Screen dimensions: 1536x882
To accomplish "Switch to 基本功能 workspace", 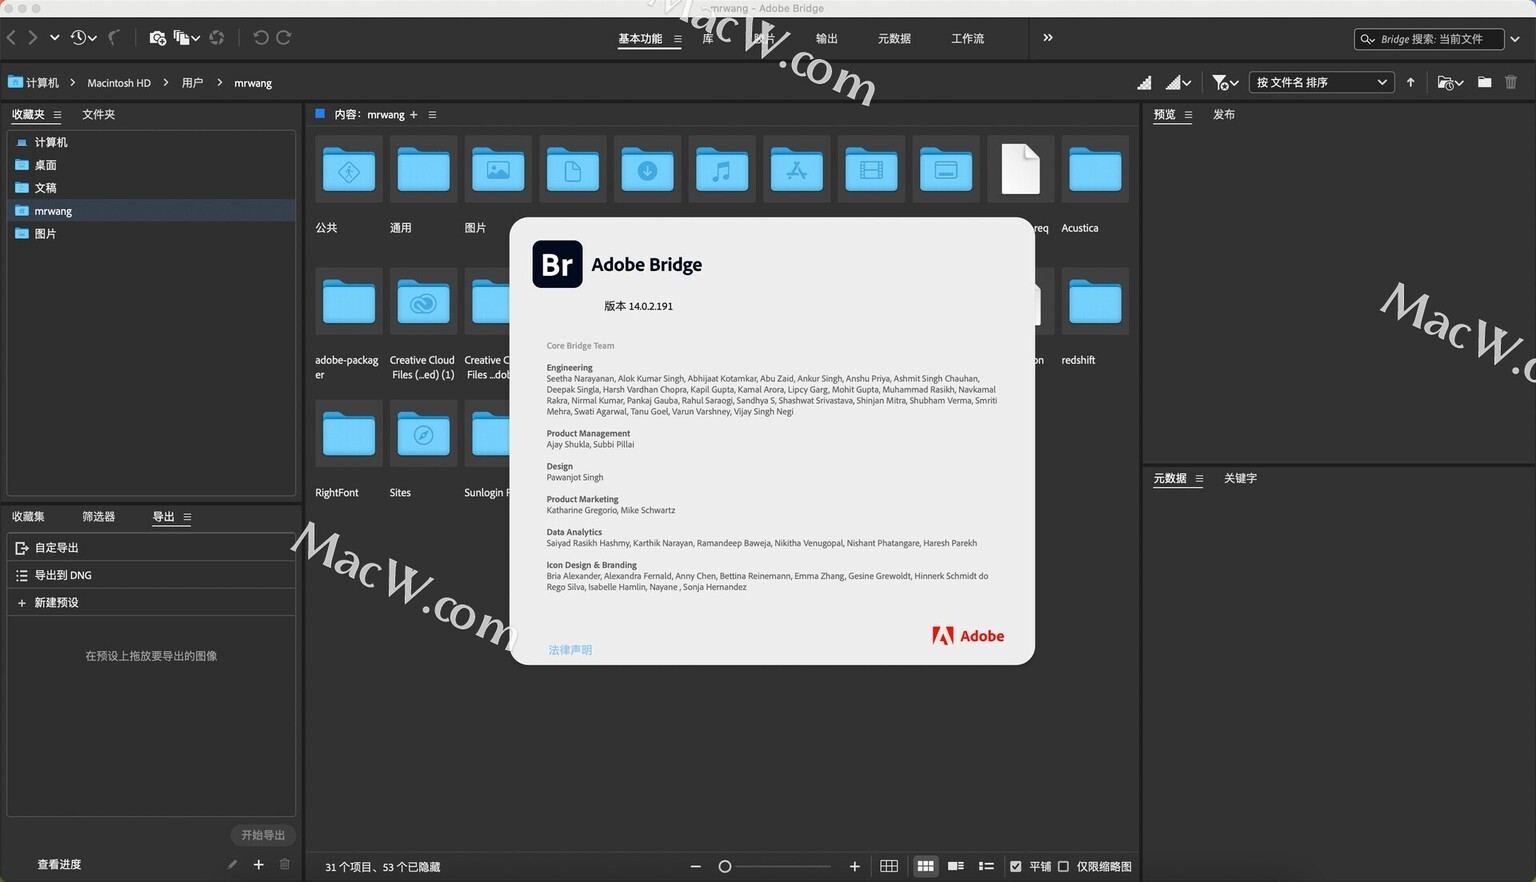I will coord(640,39).
